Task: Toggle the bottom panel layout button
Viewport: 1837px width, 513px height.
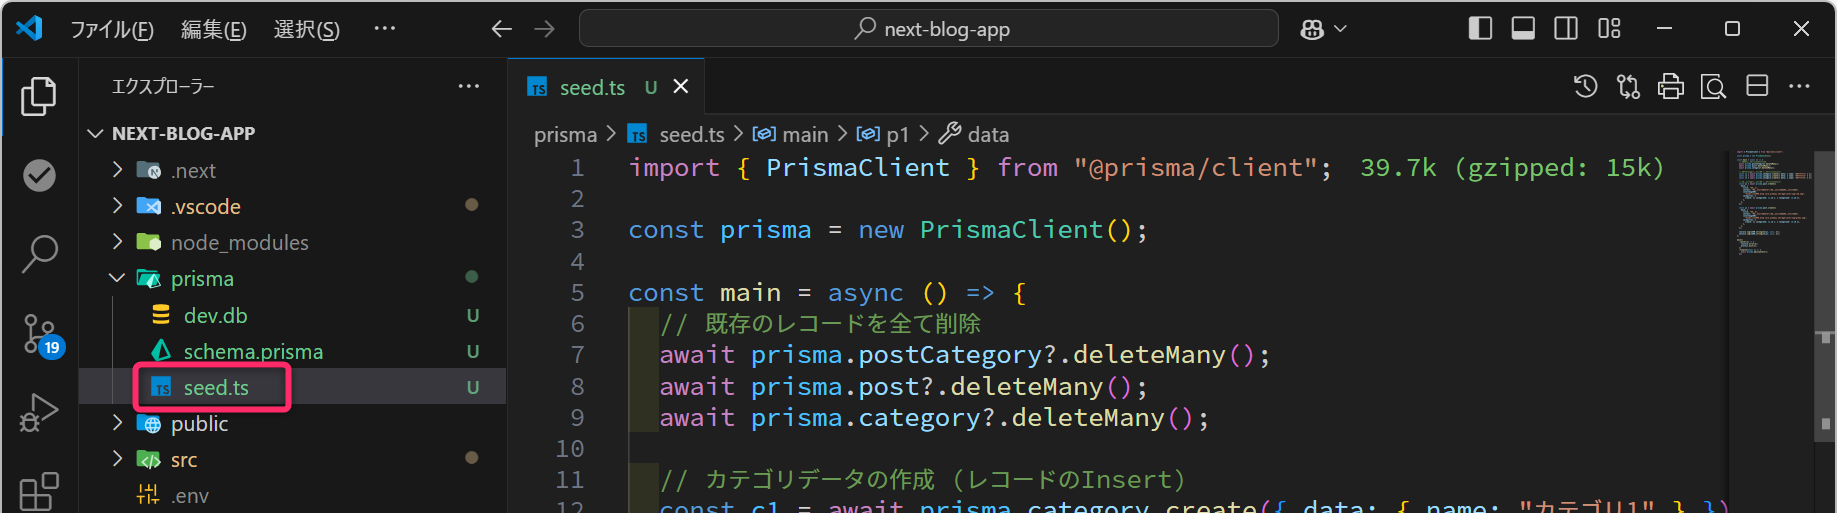Action: [x=1523, y=29]
